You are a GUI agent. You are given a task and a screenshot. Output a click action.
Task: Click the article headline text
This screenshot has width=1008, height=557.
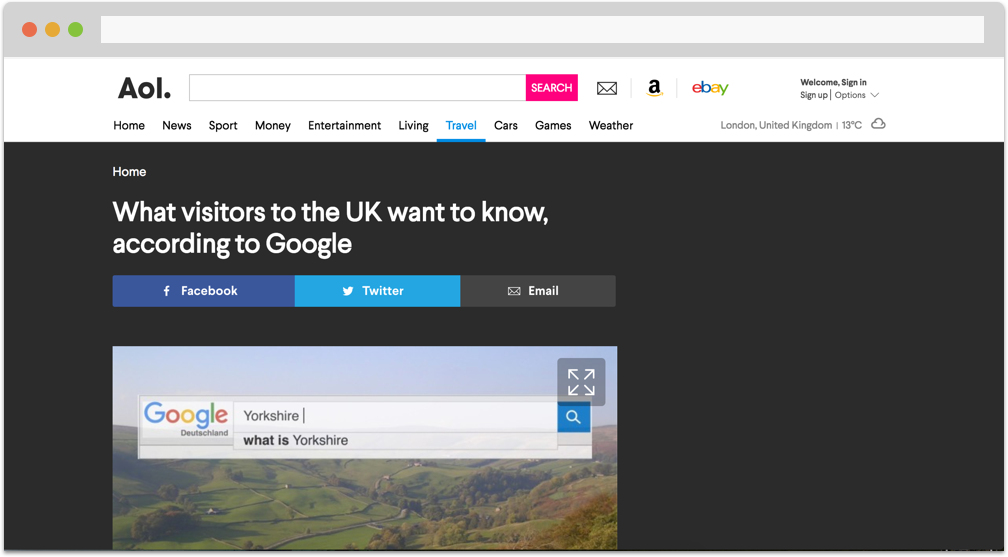point(330,228)
